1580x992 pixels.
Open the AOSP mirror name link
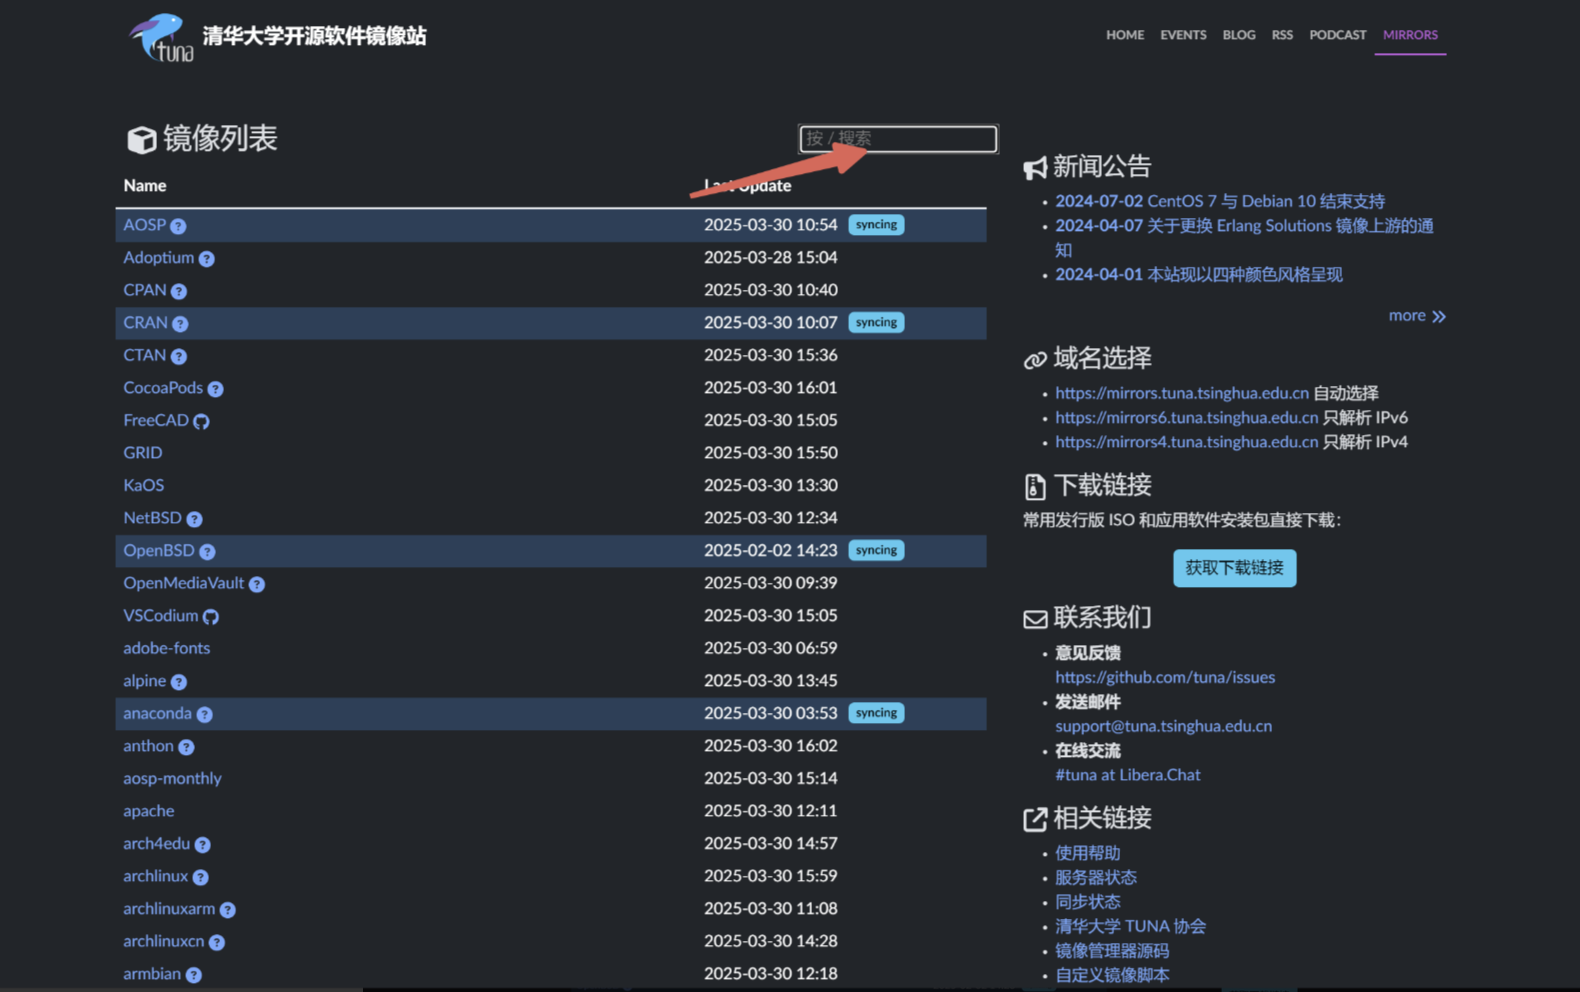pos(144,225)
